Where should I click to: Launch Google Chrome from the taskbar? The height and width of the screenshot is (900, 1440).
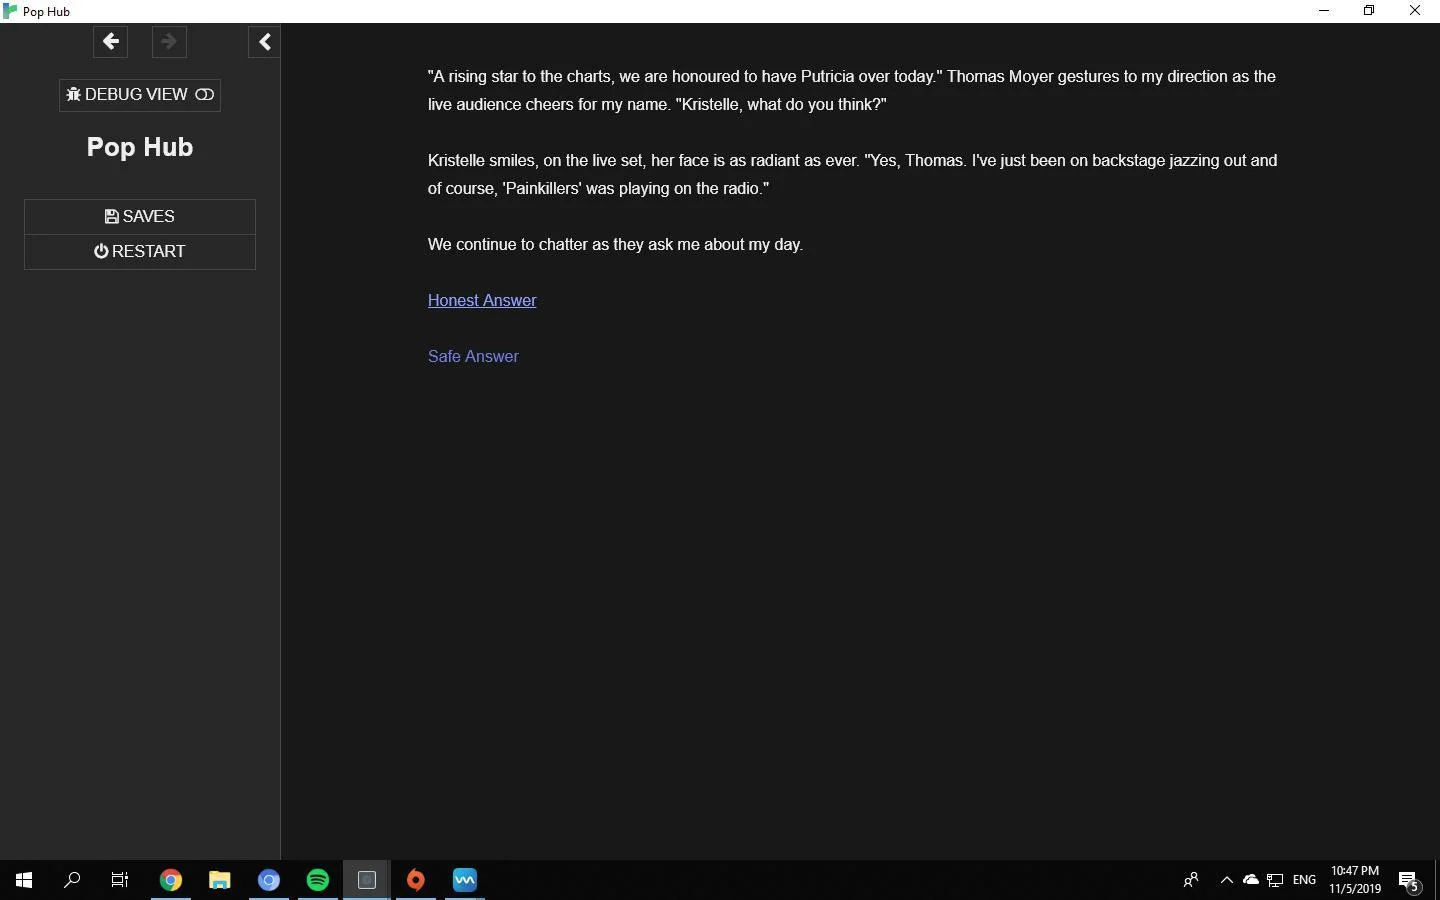[171, 880]
